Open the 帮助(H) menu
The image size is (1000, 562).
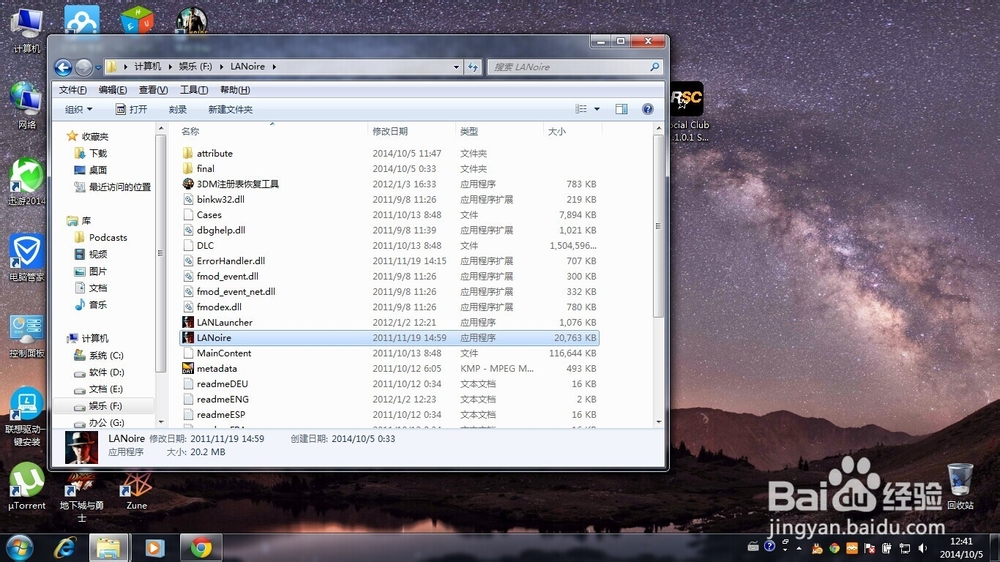[x=235, y=90]
